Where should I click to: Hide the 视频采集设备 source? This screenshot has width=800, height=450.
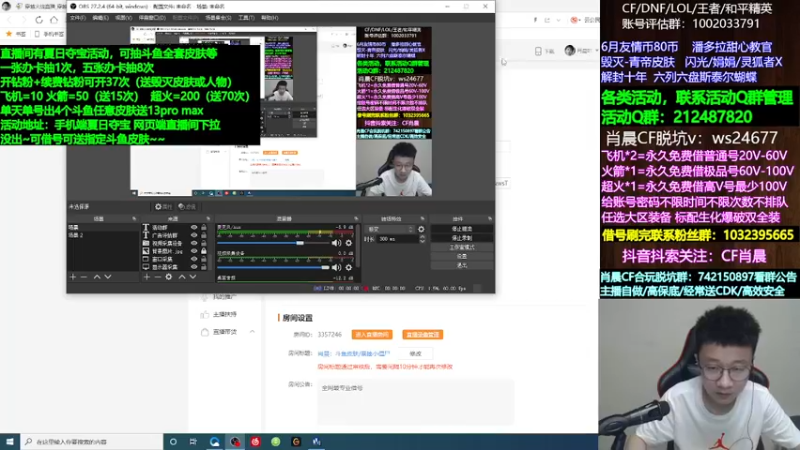tap(194, 243)
